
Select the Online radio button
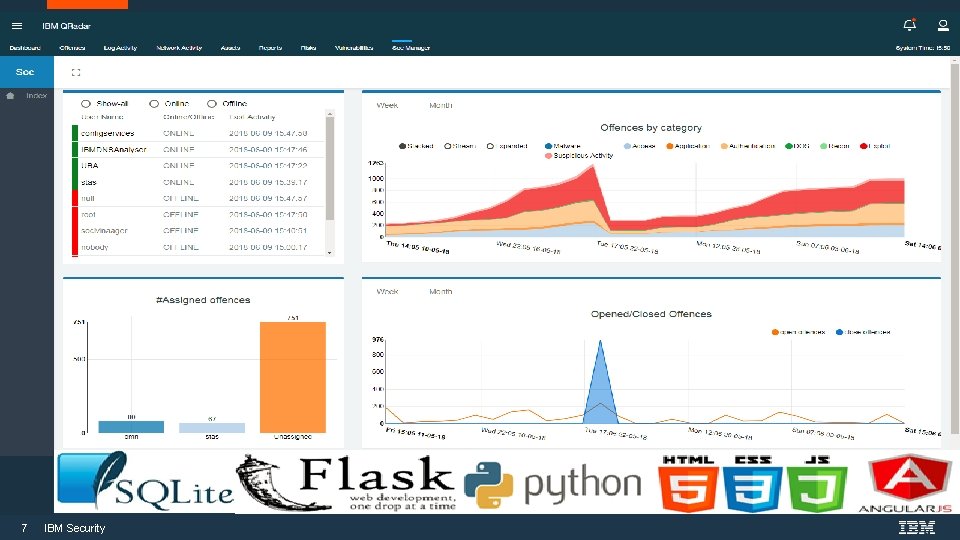pyautogui.click(x=154, y=104)
